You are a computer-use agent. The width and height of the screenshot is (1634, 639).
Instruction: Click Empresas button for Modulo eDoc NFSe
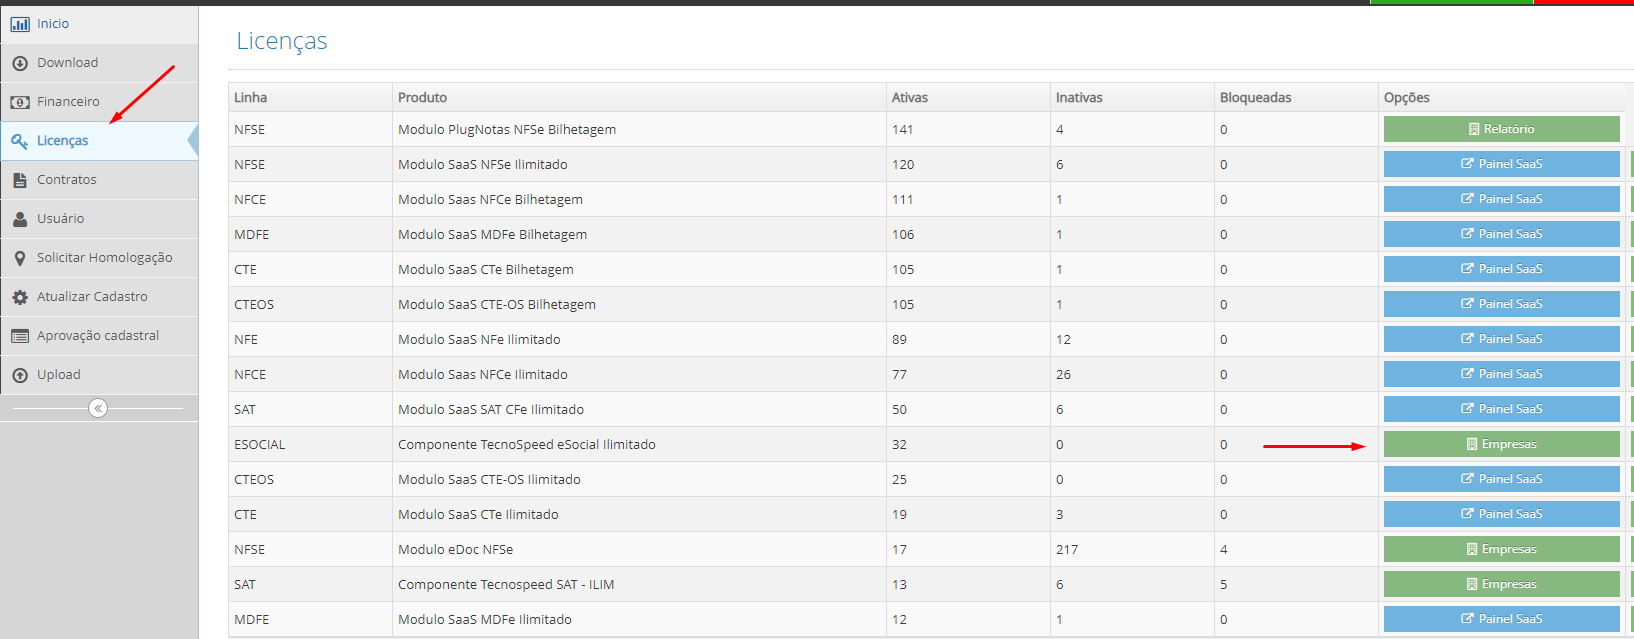(x=1501, y=549)
